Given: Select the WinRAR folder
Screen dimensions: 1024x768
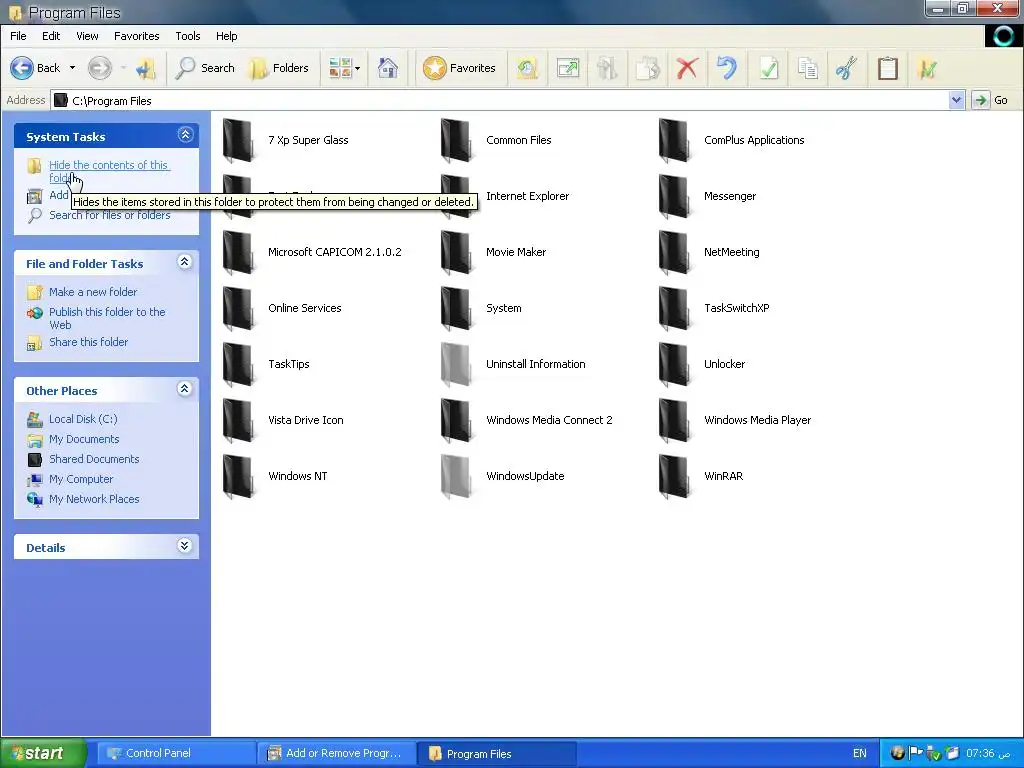Looking at the screenshot, I should (701, 476).
